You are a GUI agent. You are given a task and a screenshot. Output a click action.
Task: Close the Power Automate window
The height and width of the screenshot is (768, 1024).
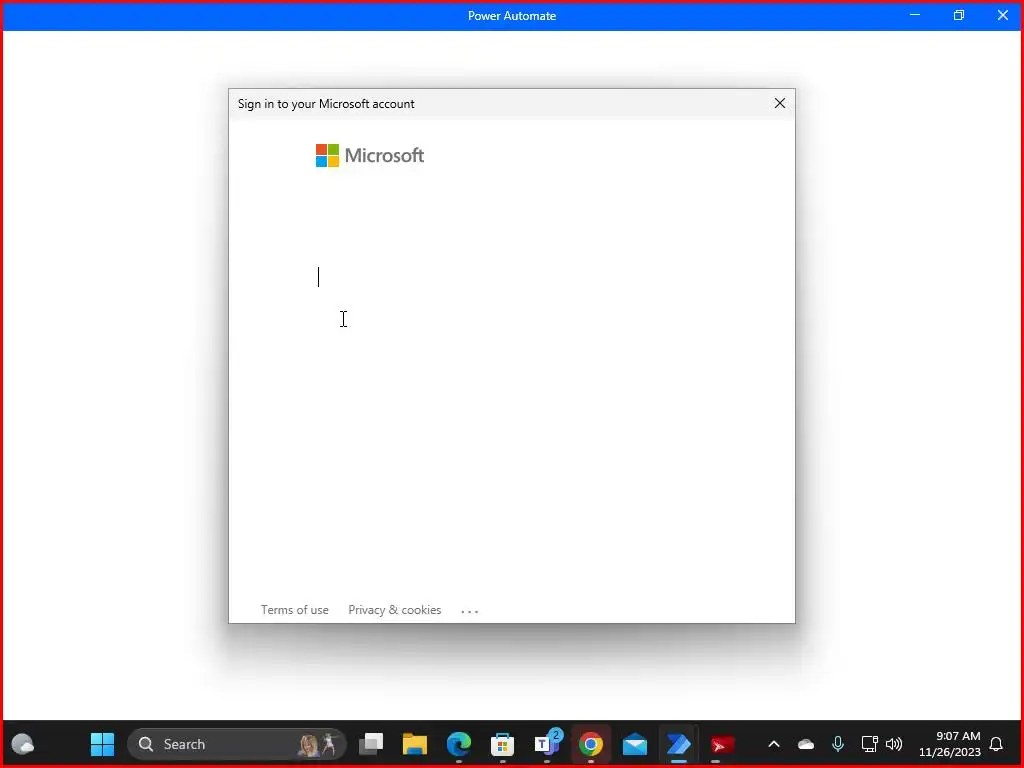(1002, 15)
